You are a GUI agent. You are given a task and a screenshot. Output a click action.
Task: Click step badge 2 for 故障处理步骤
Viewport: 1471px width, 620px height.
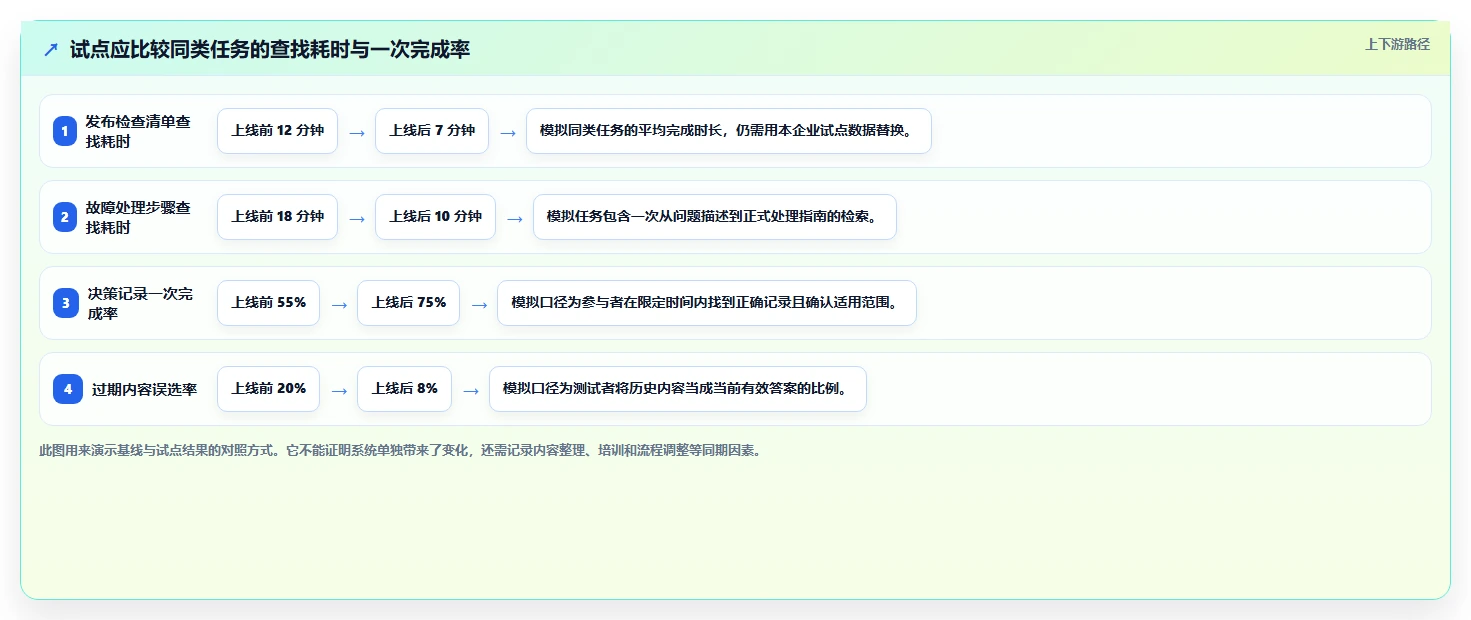65,217
